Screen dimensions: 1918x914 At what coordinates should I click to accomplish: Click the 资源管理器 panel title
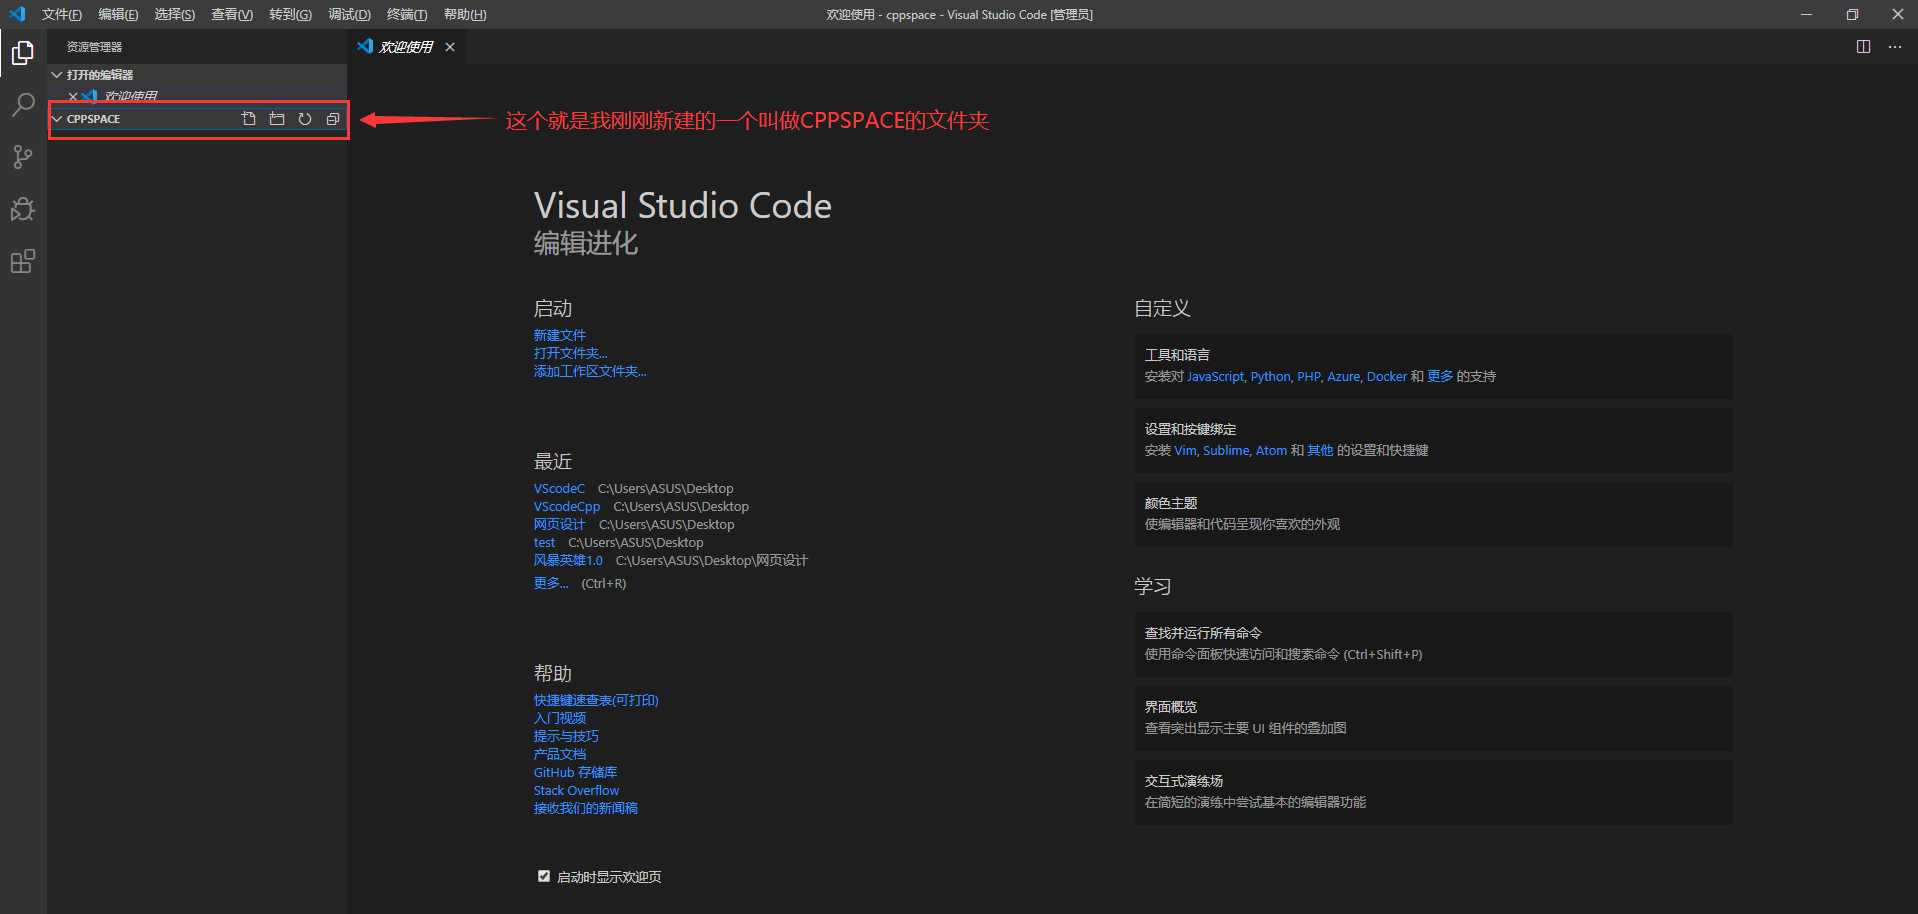pyautogui.click(x=94, y=47)
